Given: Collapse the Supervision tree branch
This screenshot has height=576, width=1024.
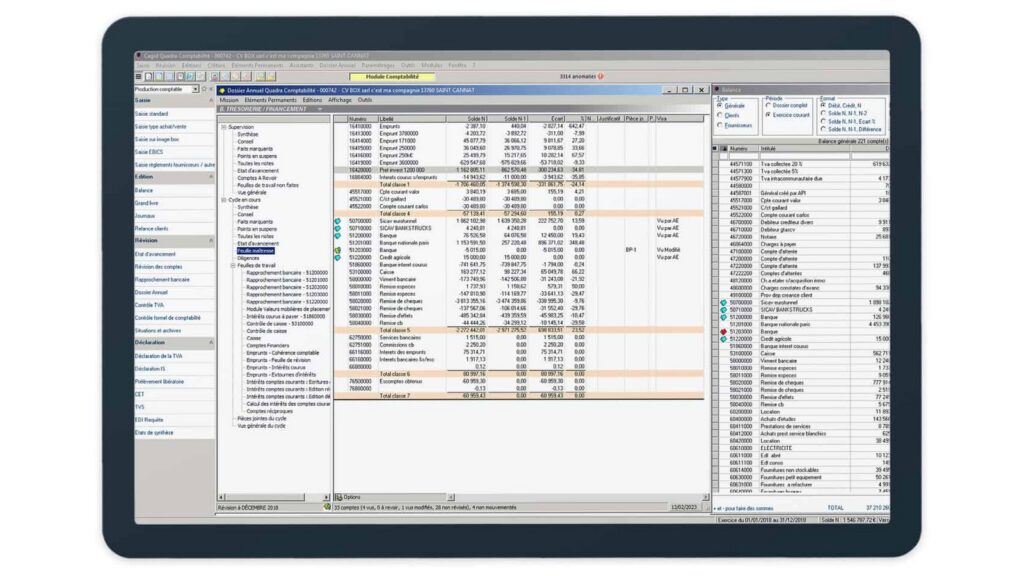Looking at the screenshot, I should (222, 127).
